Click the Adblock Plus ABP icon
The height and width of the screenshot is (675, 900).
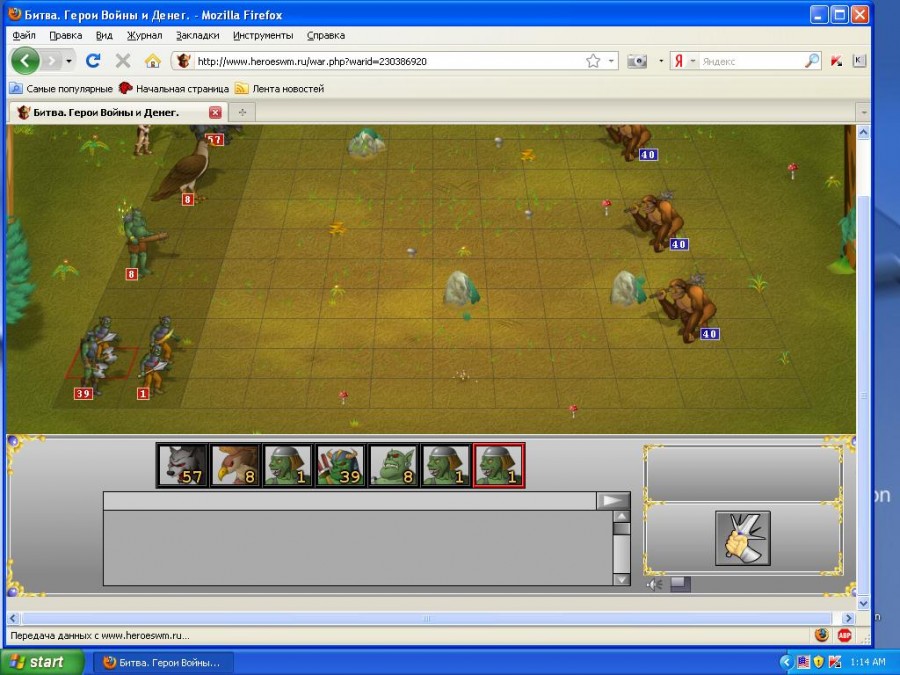(844, 635)
